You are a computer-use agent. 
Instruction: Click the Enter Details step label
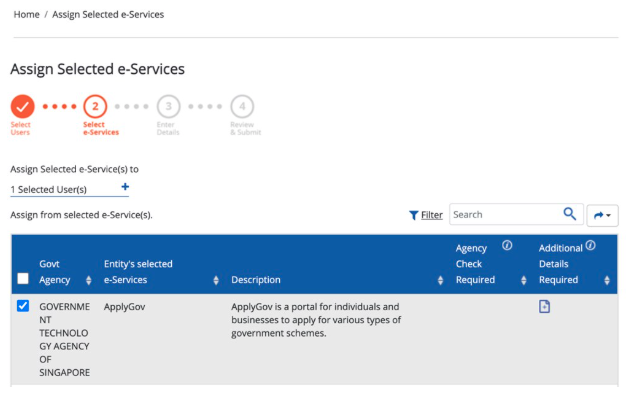[x=168, y=129]
